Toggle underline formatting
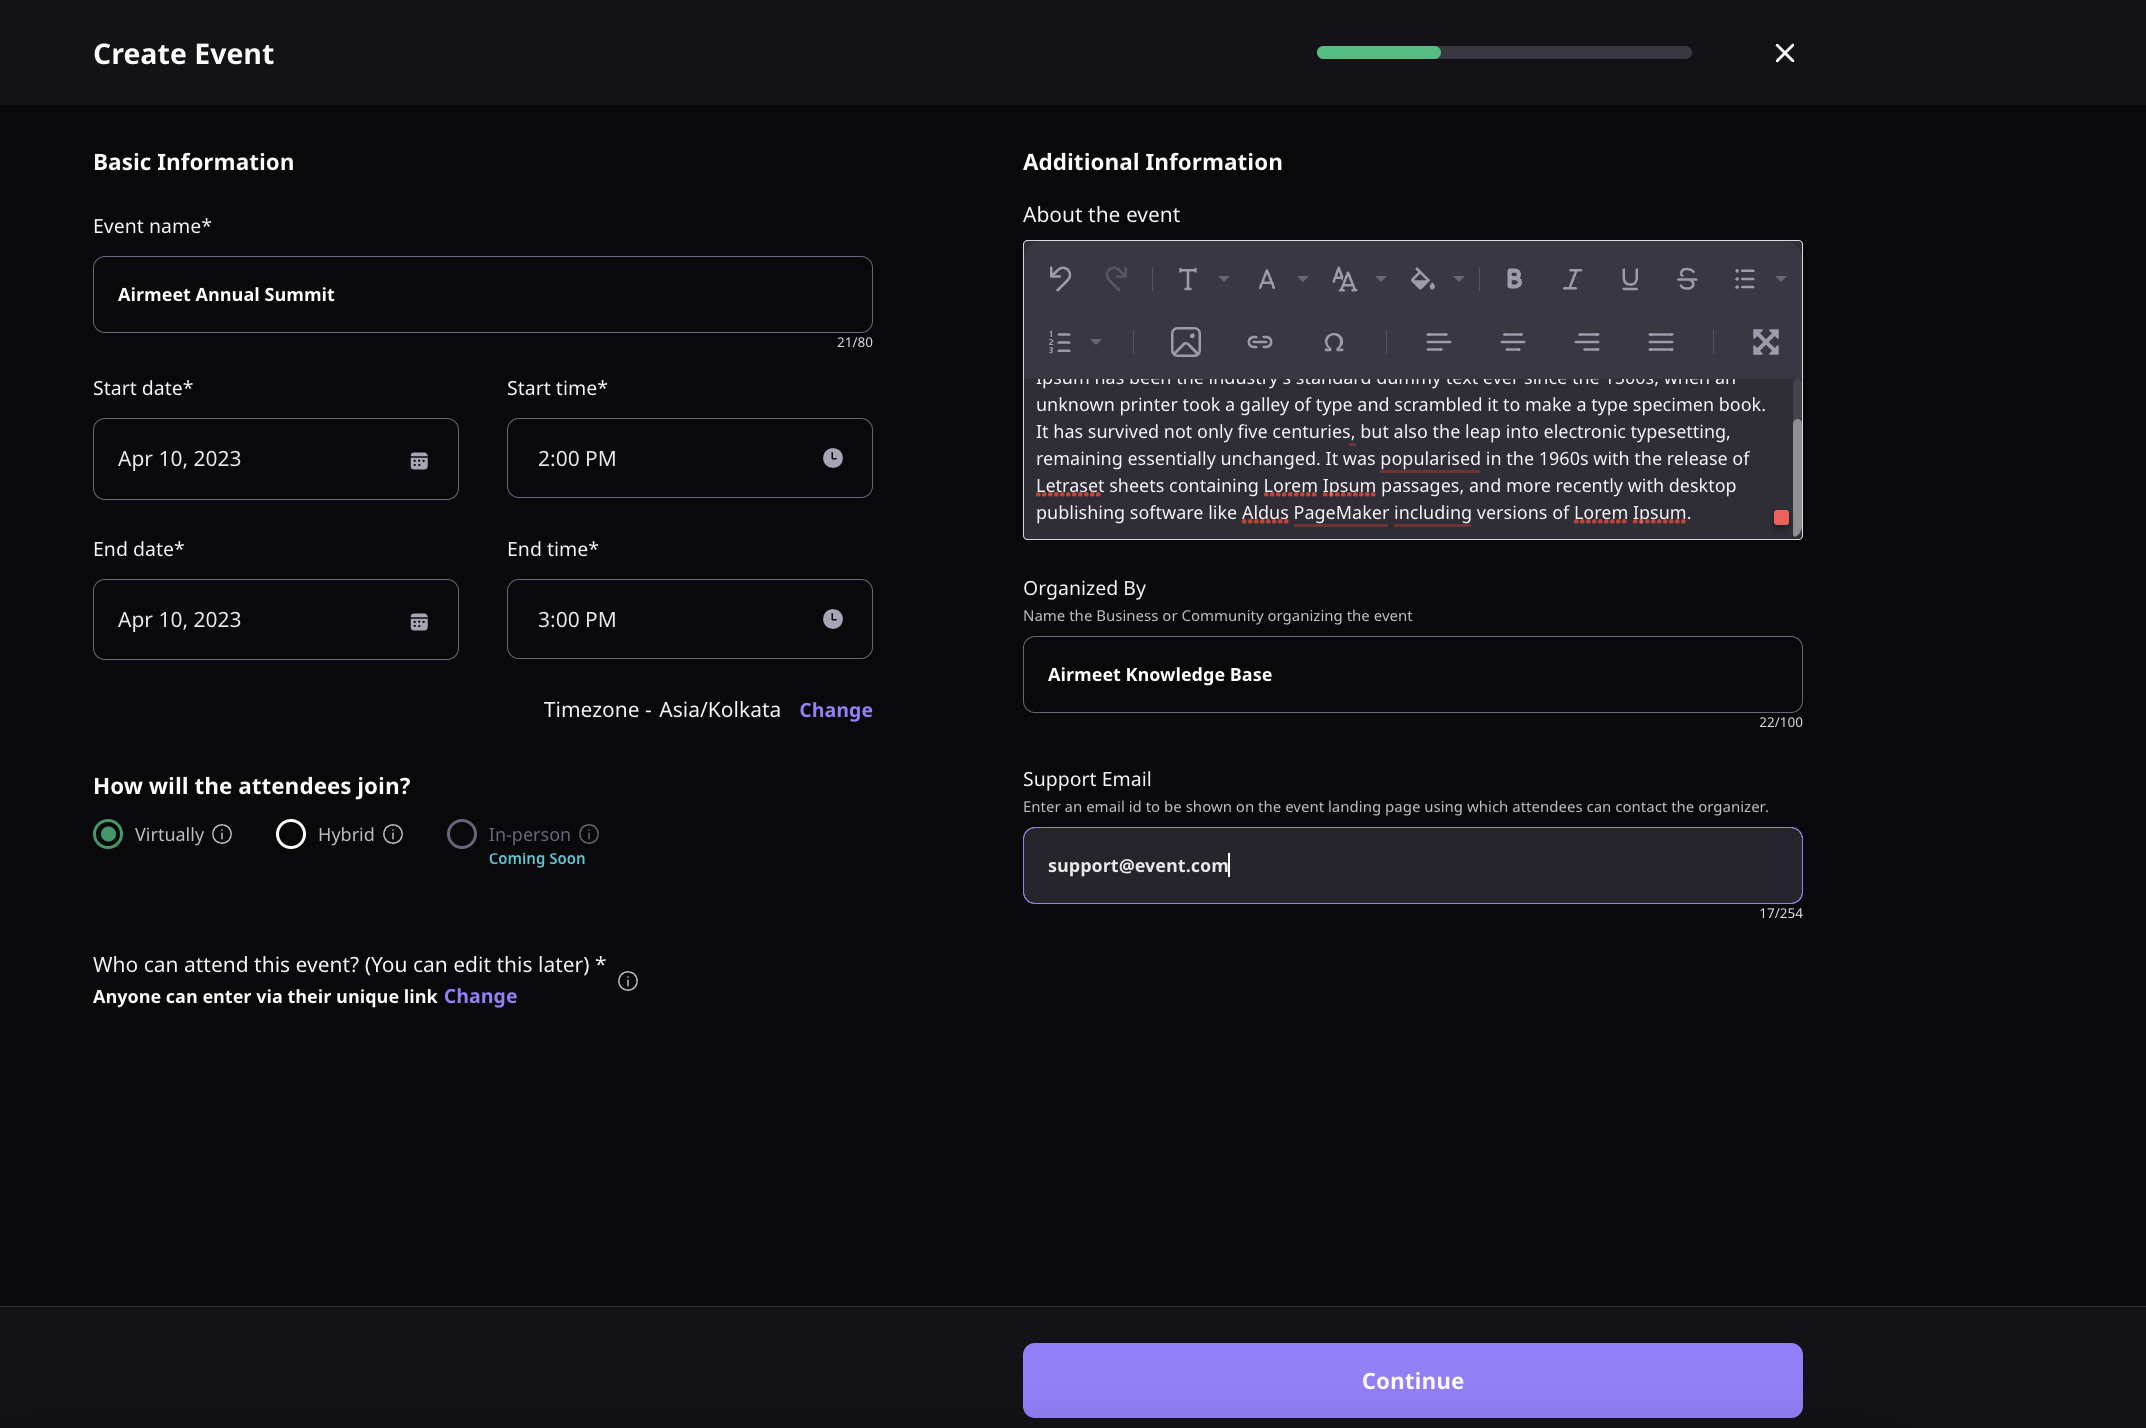 pyautogui.click(x=1630, y=279)
